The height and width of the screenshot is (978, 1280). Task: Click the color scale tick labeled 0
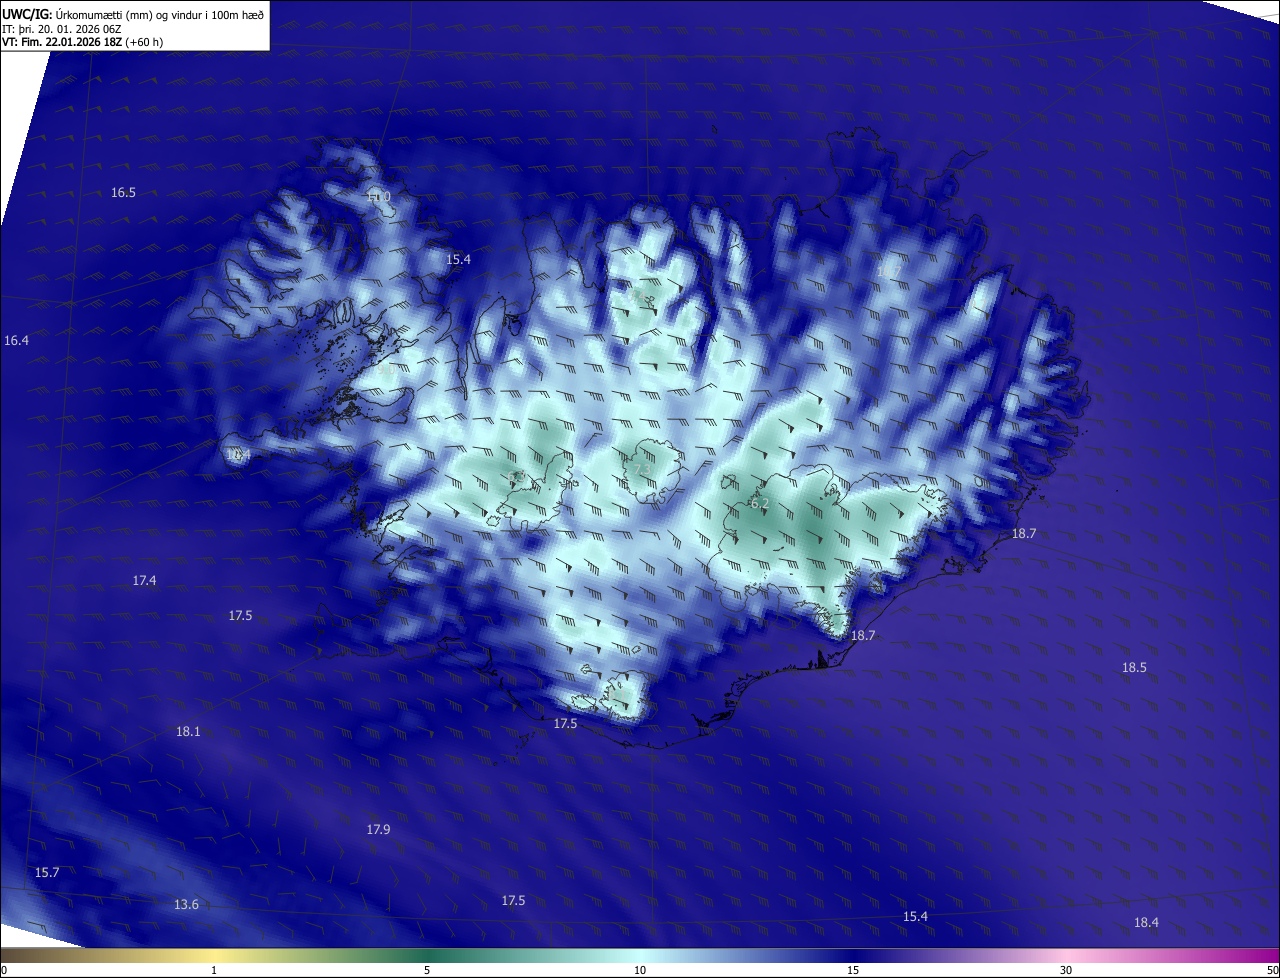[3, 970]
